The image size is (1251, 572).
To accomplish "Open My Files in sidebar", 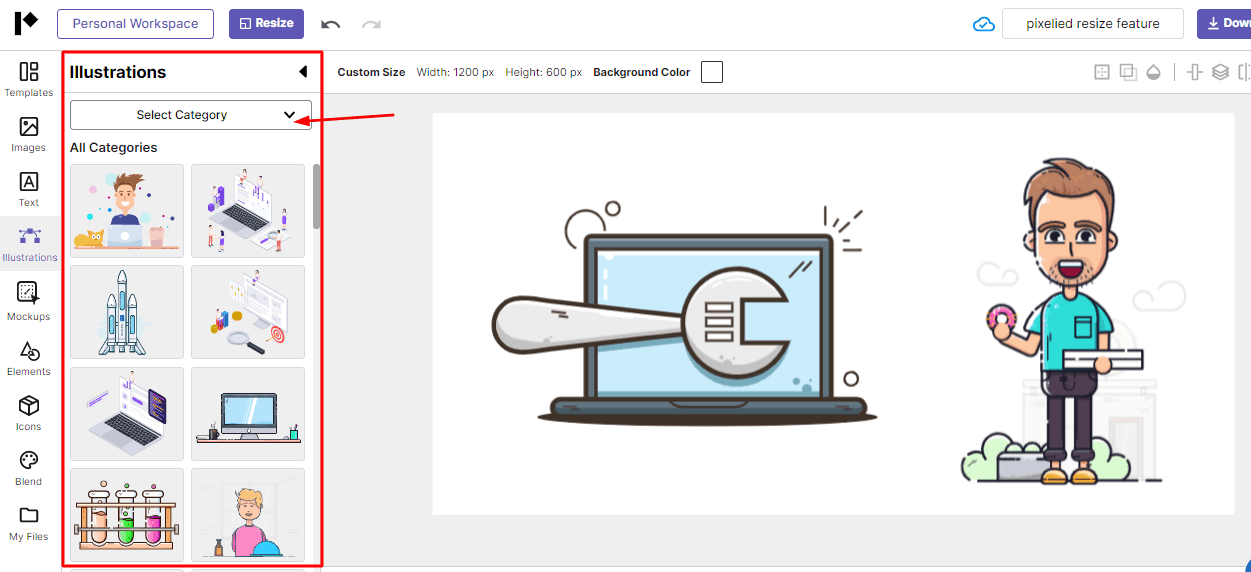I will (29, 523).
